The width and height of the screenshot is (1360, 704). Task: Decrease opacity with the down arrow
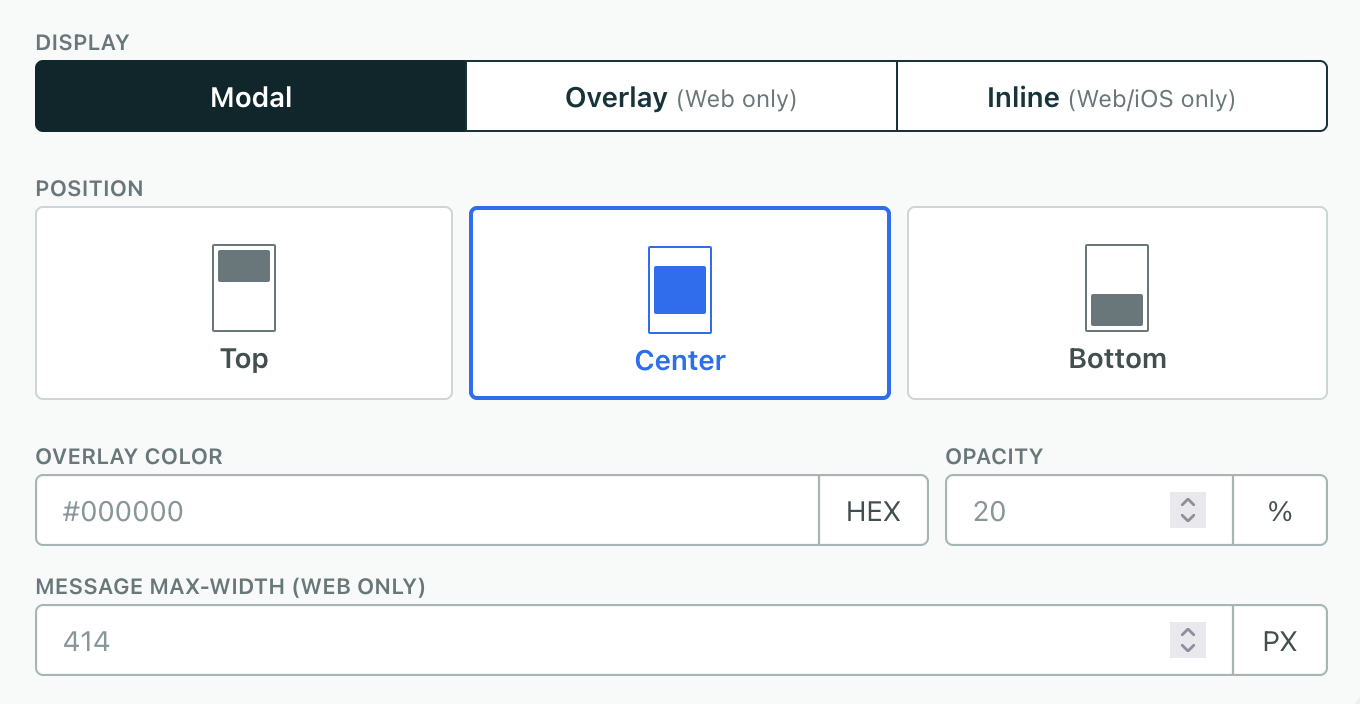pyautogui.click(x=1188, y=519)
